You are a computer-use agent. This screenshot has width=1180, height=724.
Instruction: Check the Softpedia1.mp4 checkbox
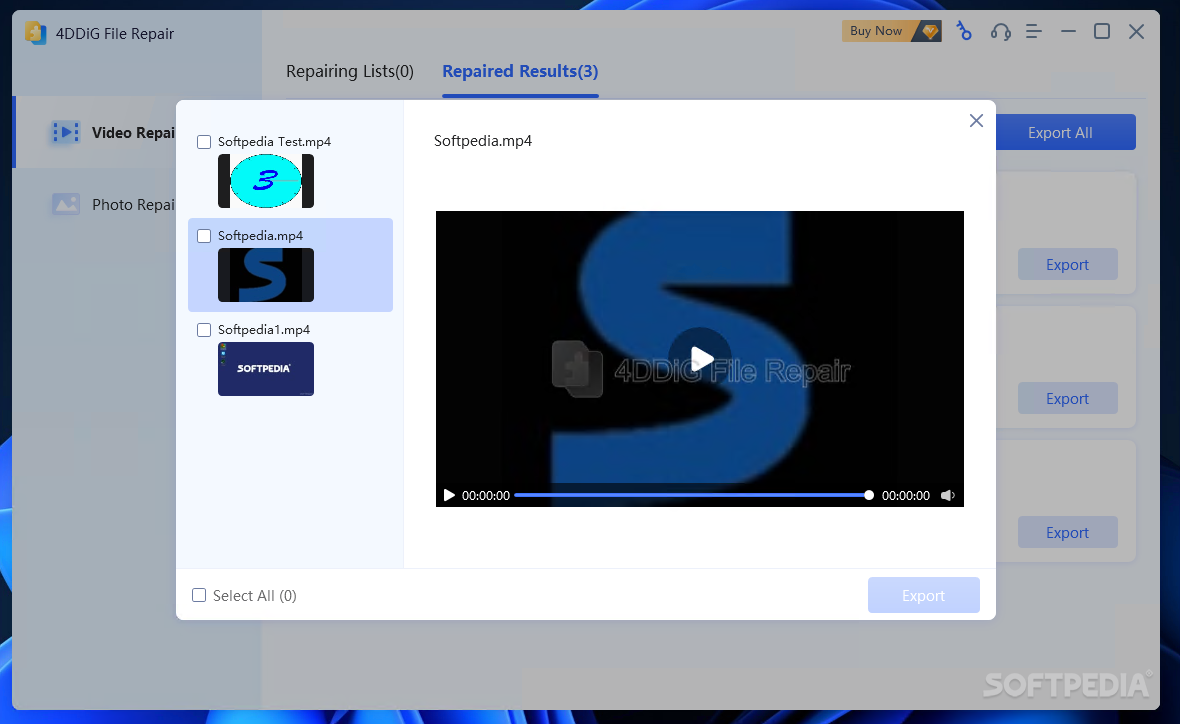204,330
